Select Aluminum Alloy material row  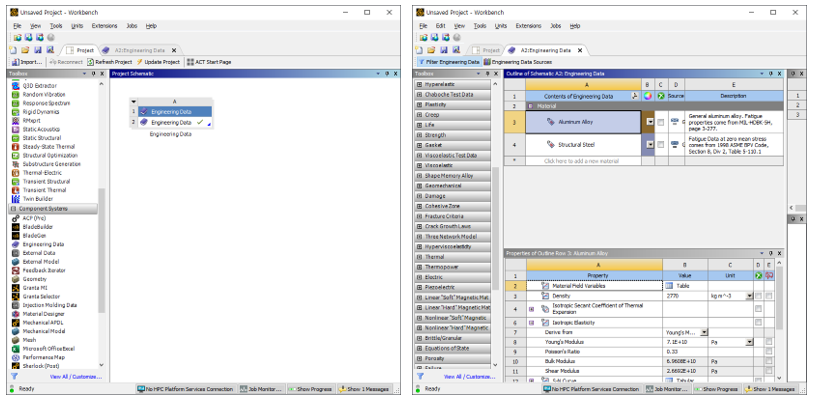(x=583, y=122)
